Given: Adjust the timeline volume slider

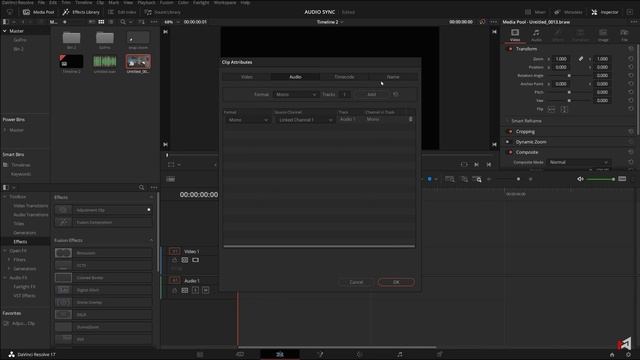Looking at the screenshot, I should click(x=600, y=179).
